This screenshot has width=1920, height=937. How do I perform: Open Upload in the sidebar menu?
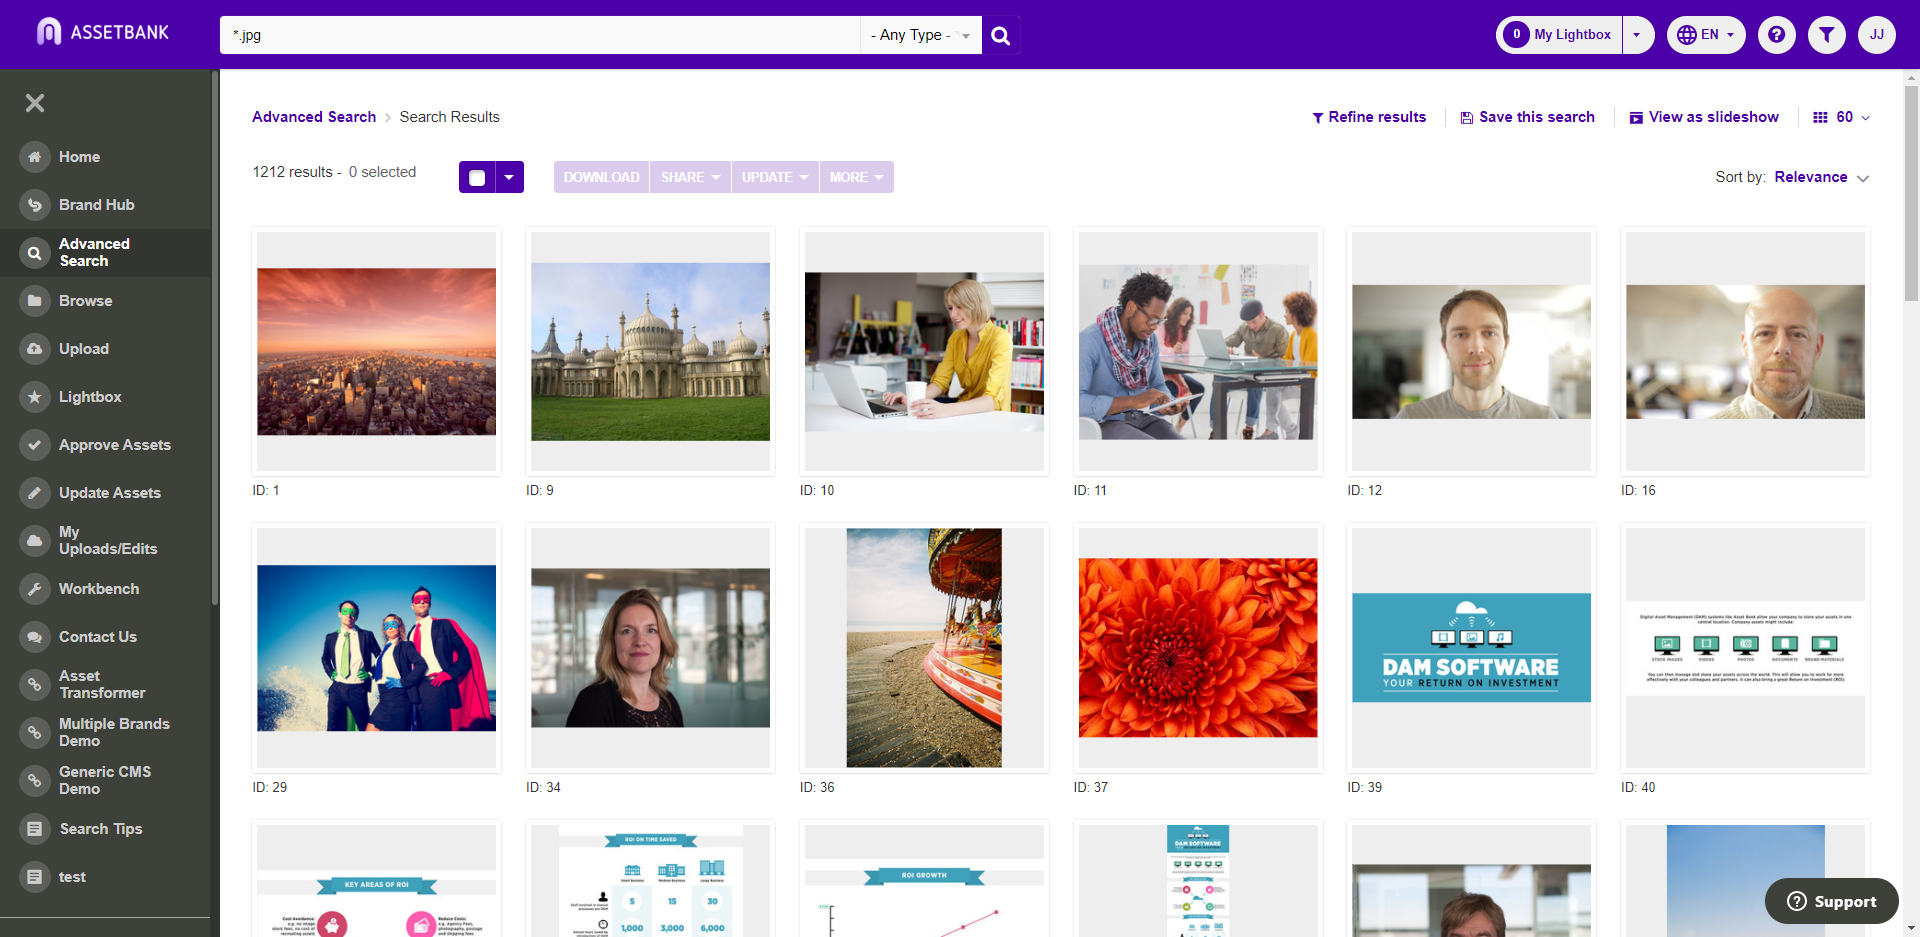tap(84, 349)
